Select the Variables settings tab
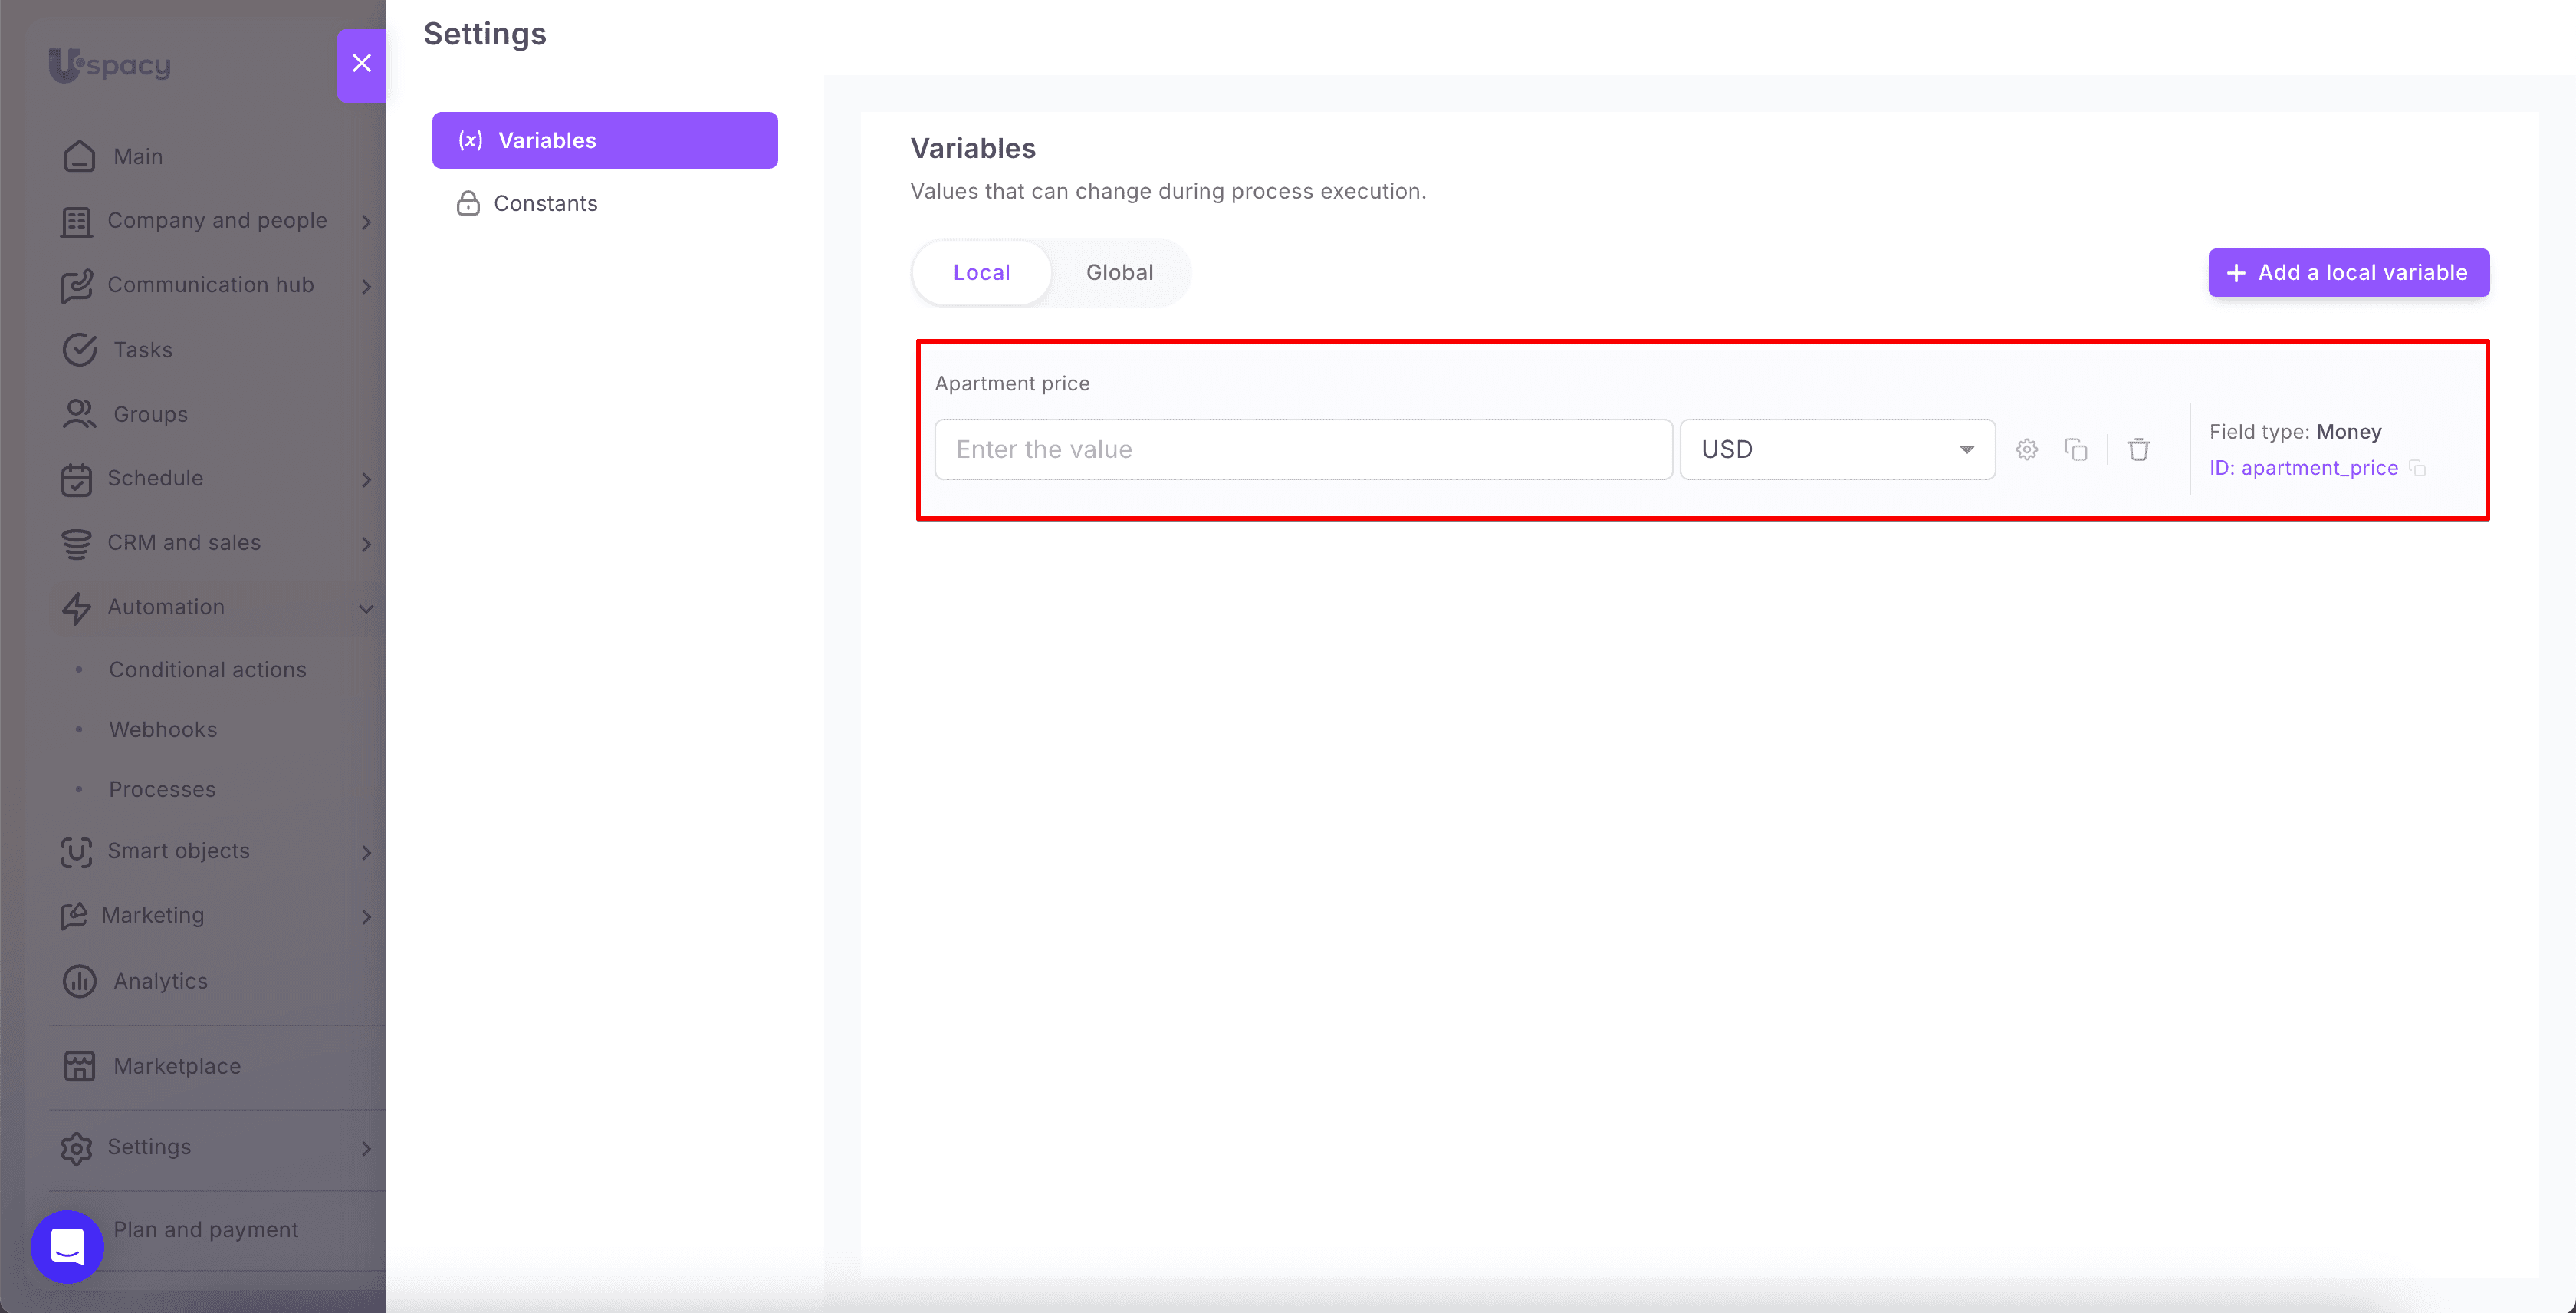2576x1313 pixels. pos(605,140)
